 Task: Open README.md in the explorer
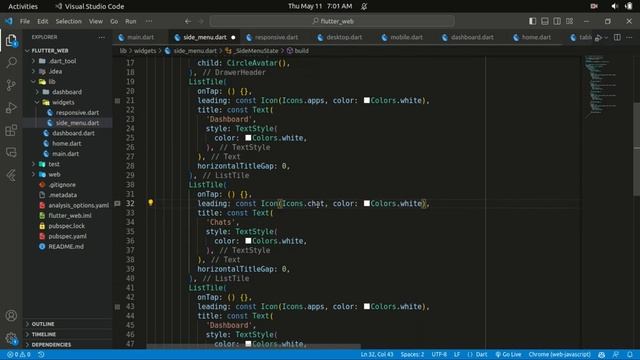pyautogui.click(x=67, y=247)
